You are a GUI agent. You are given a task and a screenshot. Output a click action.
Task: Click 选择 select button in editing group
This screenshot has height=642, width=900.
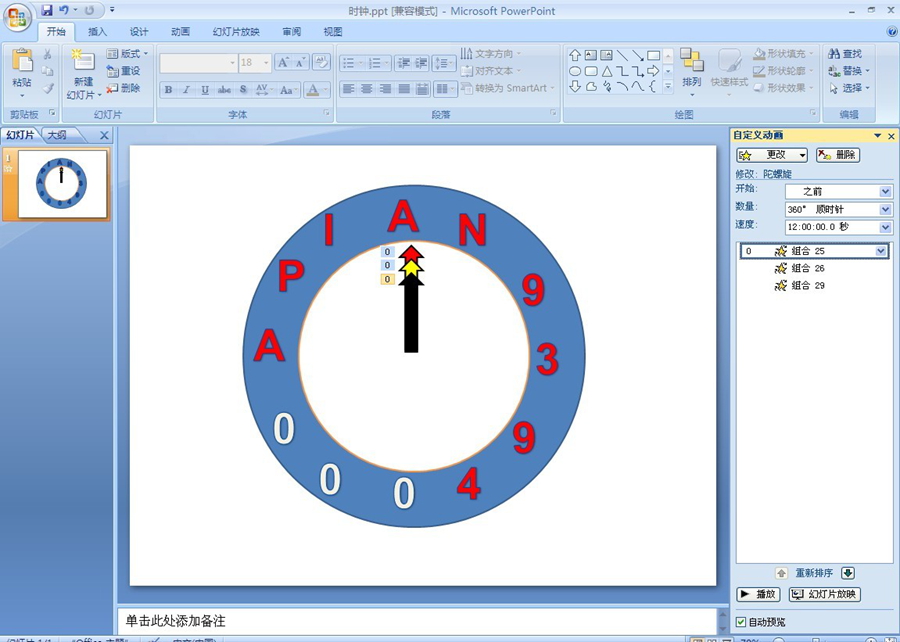[x=848, y=88]
